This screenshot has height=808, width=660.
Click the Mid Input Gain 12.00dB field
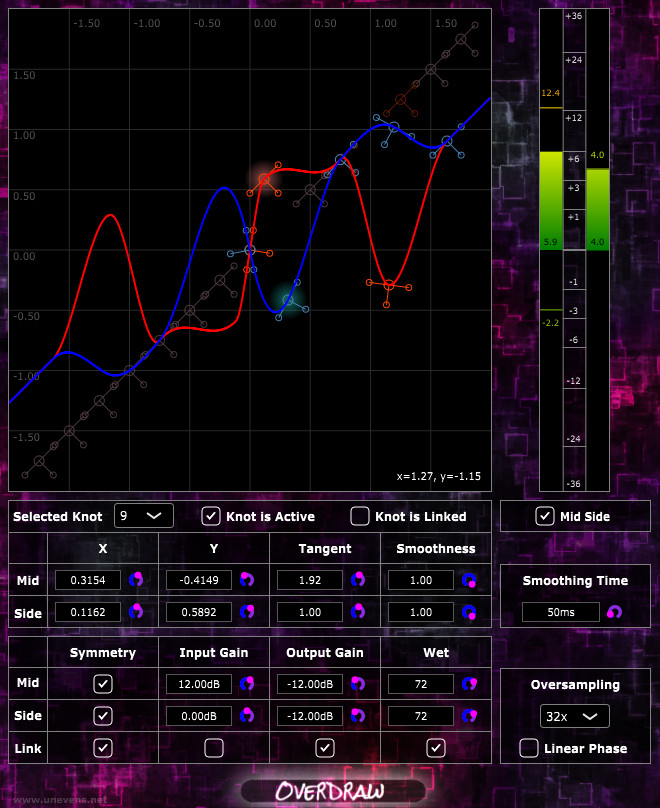[x=199, y=684]
